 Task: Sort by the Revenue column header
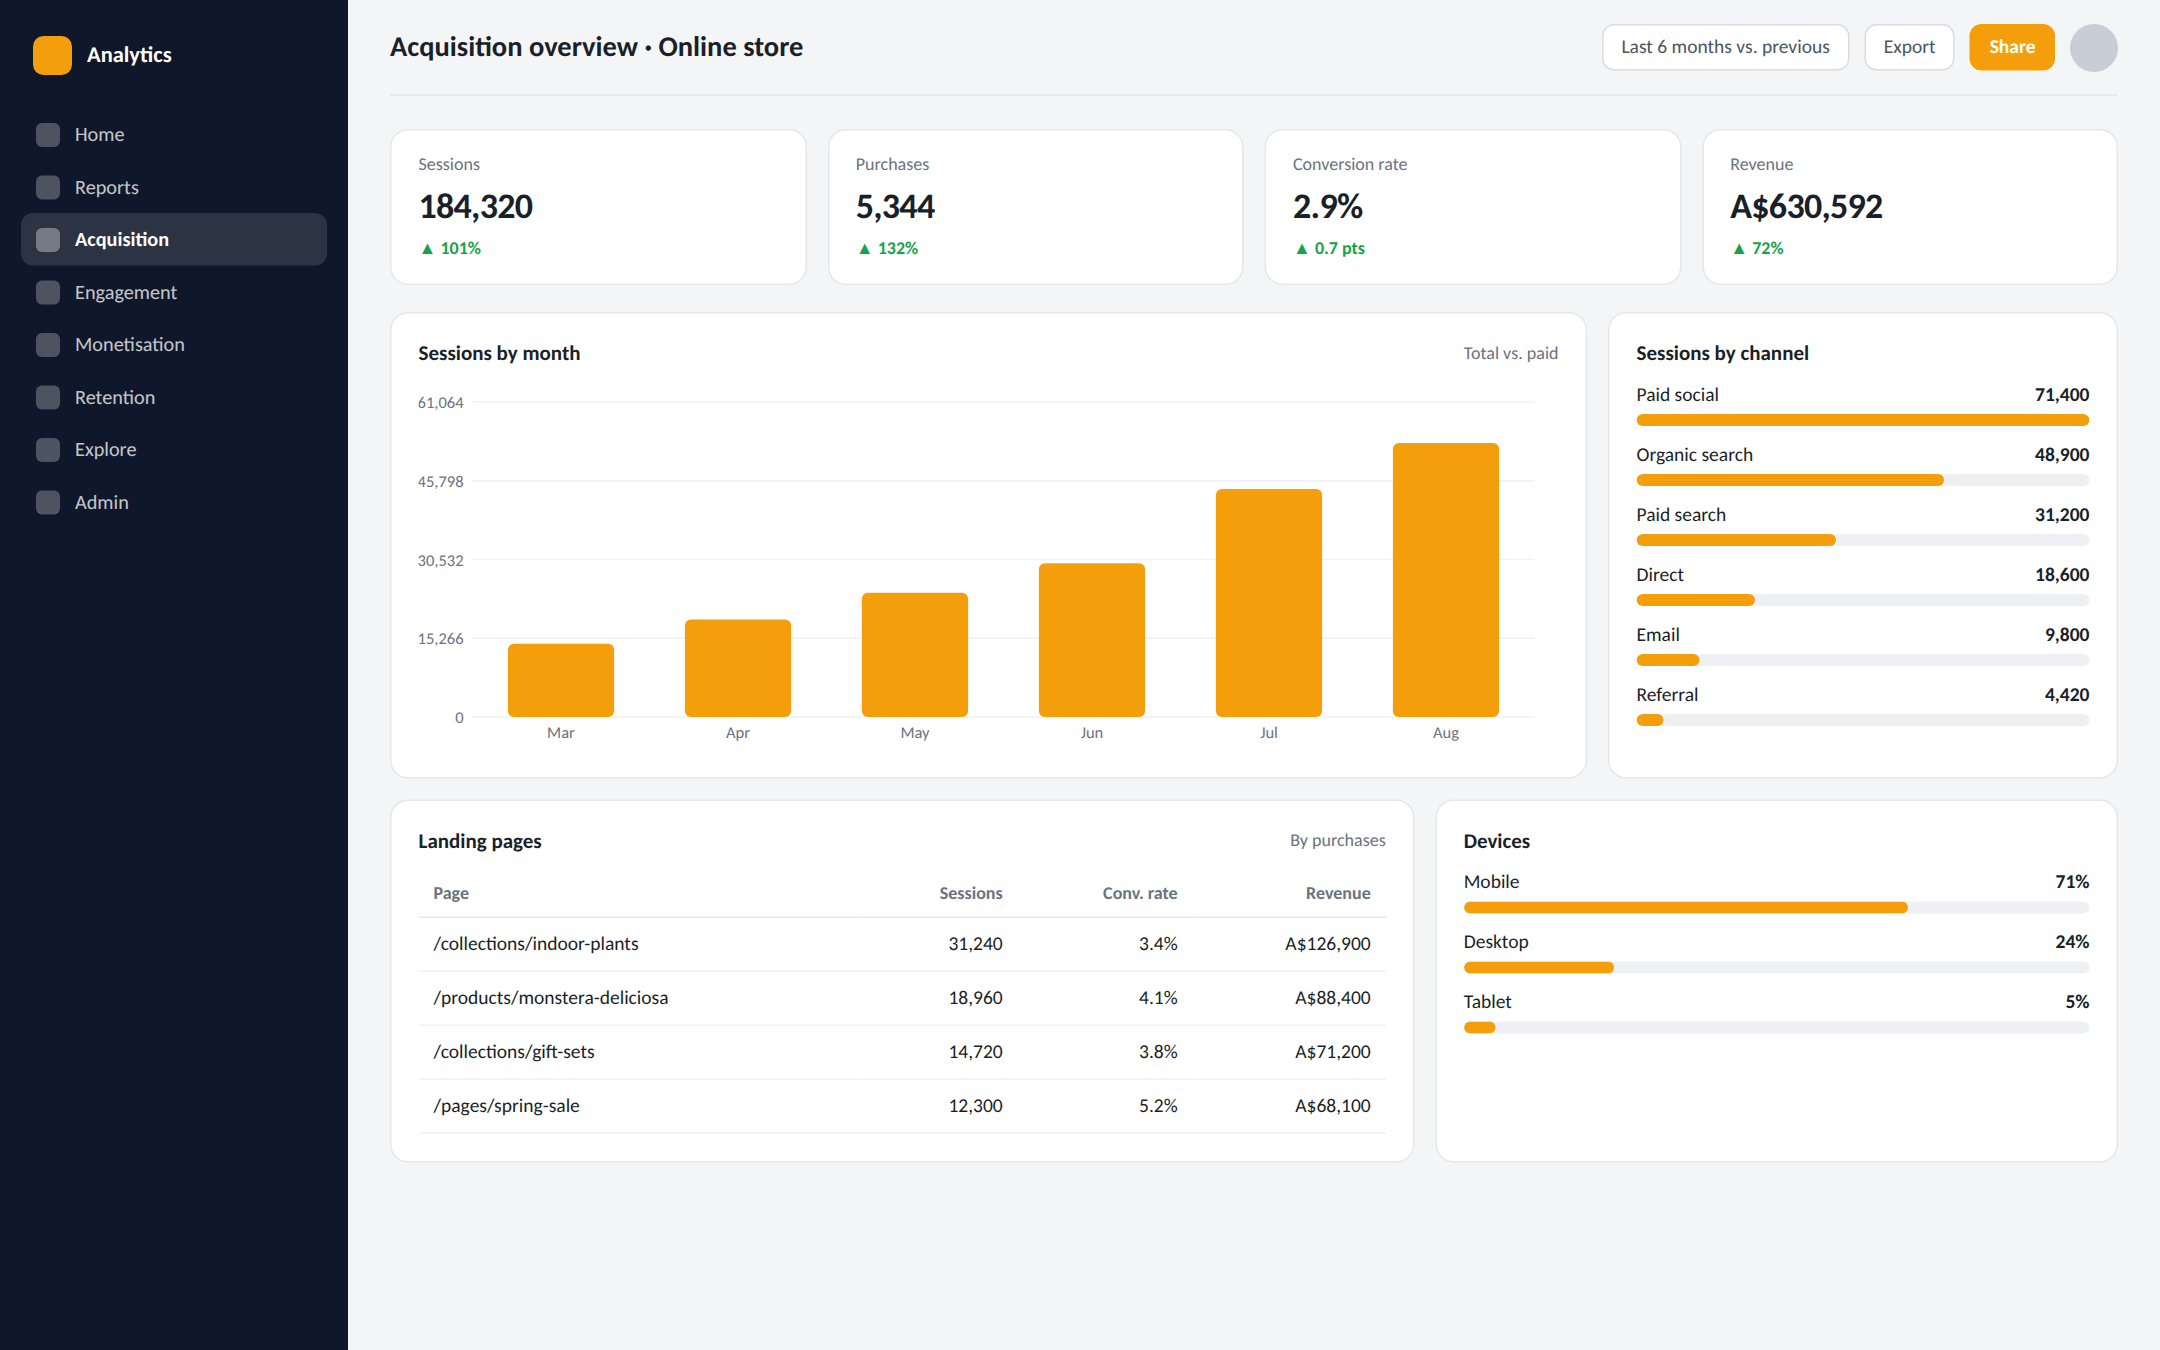1338,893
